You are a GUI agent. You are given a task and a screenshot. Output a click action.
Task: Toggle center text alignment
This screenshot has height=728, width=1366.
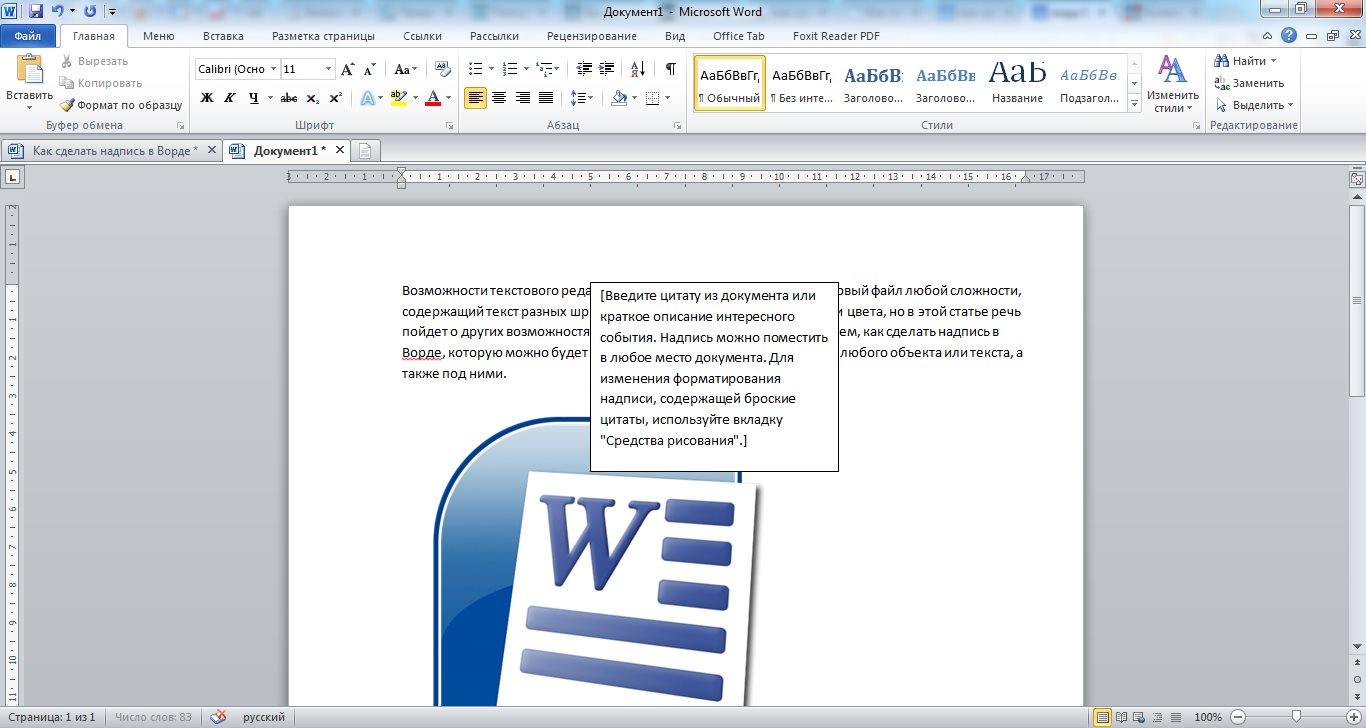(x=498, y=98)
